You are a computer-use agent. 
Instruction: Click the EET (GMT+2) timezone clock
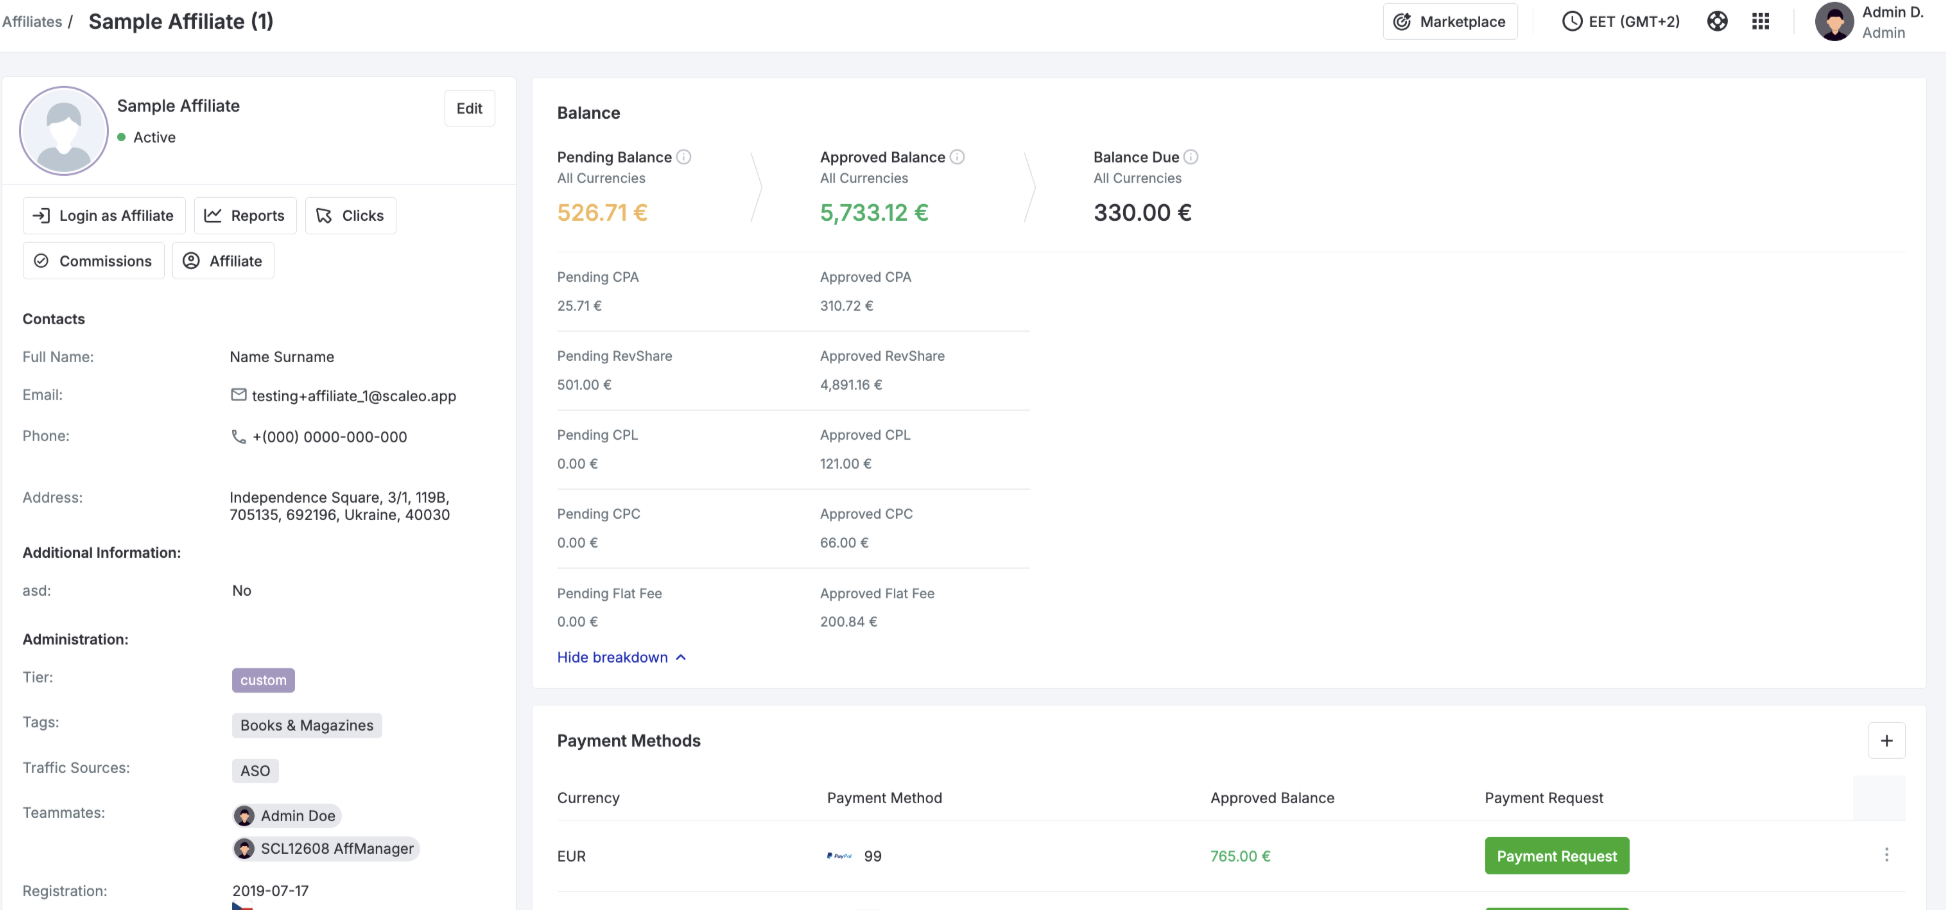pos(1621,21)
